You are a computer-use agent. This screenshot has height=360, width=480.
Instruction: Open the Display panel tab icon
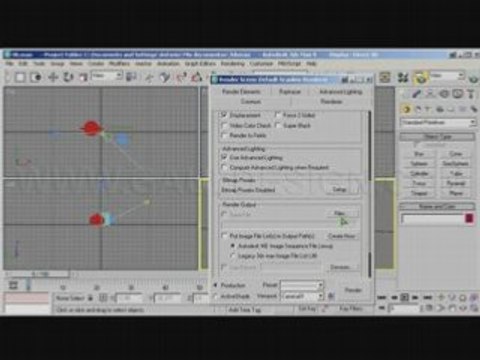coord(458,94)
